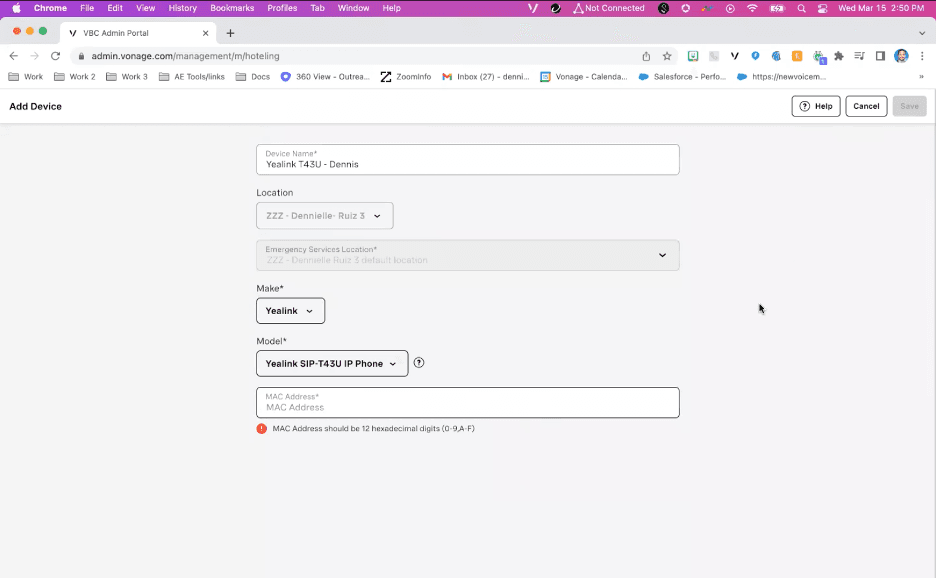The width and height of the screenshot is (936, 578).
Task: Select the VBC Admin Portal tab
Action: coord(130,33)
